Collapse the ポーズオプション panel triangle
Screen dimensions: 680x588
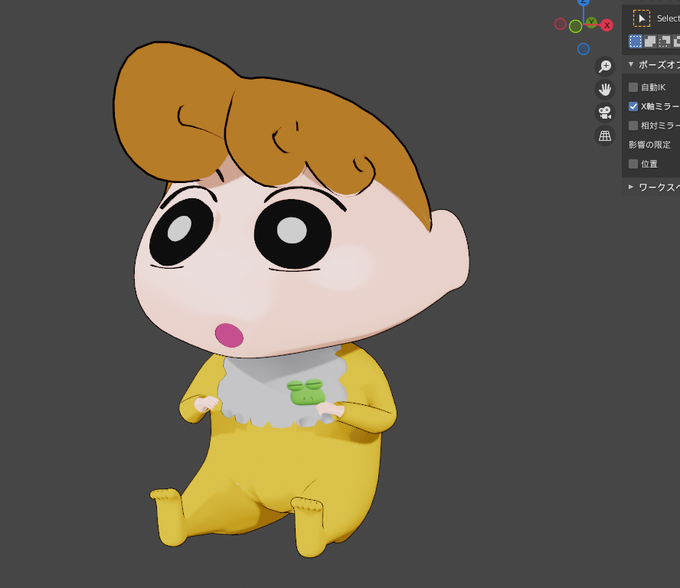631,64
